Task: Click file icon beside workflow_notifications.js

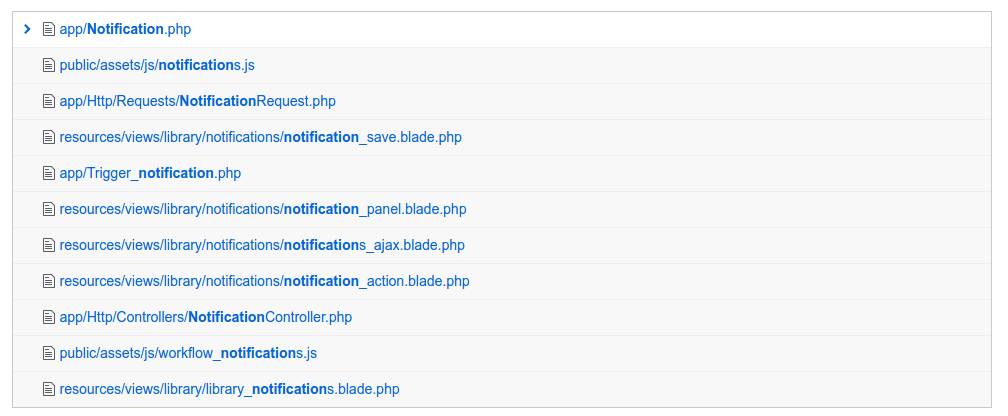Action: pyautogui.click(x=48, y=354)
